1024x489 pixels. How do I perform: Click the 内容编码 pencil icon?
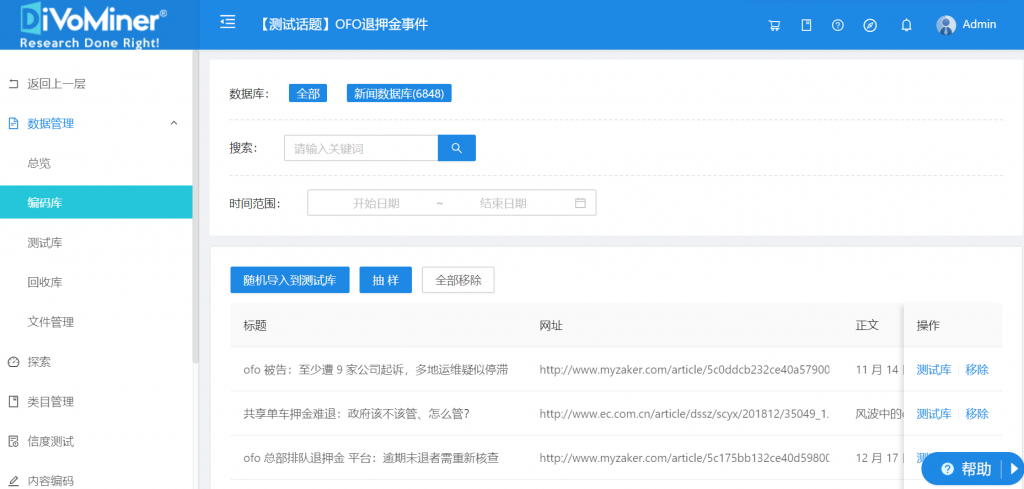13,481
